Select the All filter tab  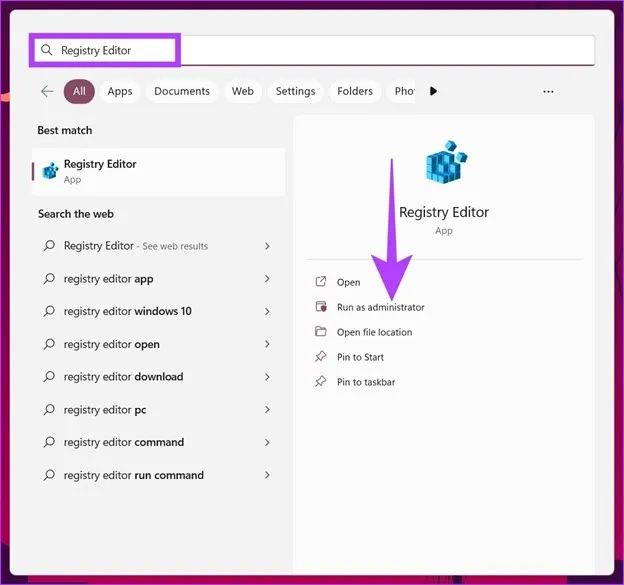(79, 91)
